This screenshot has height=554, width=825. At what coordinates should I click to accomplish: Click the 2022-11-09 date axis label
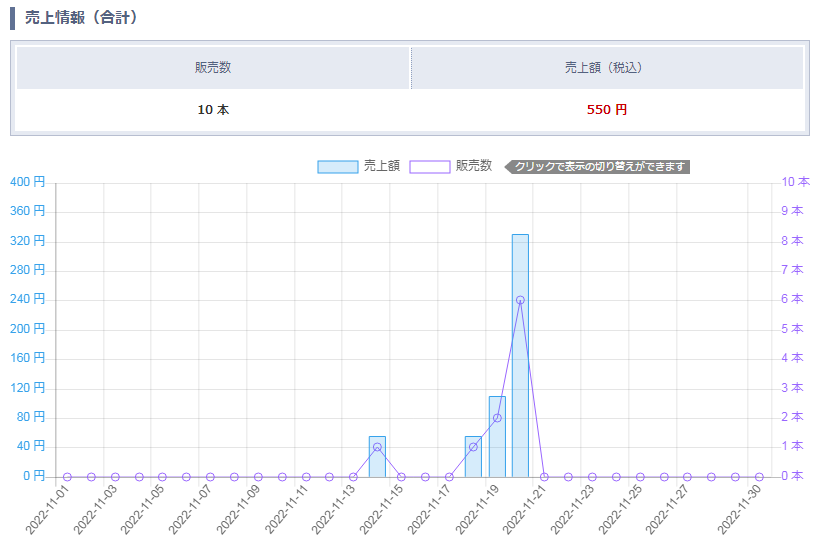click(x=238, y=510)
